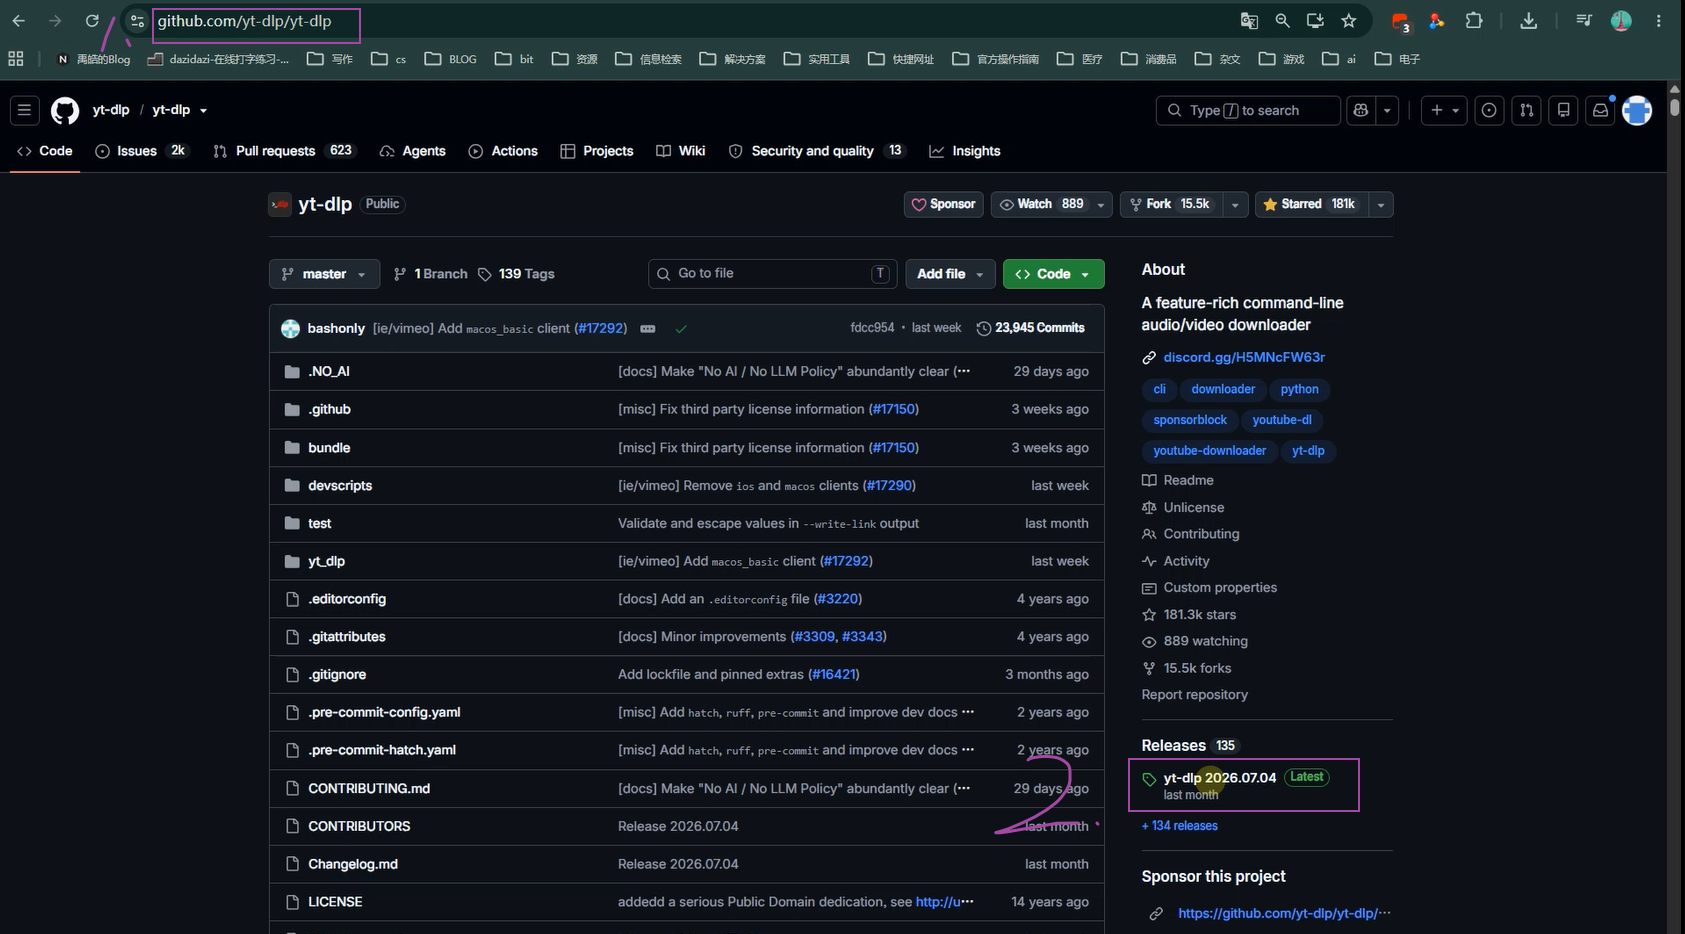View commit check status green checkmark
The width and height of the screenshot is (1685, 934).
pyautogui.click(x=681, y=328)
